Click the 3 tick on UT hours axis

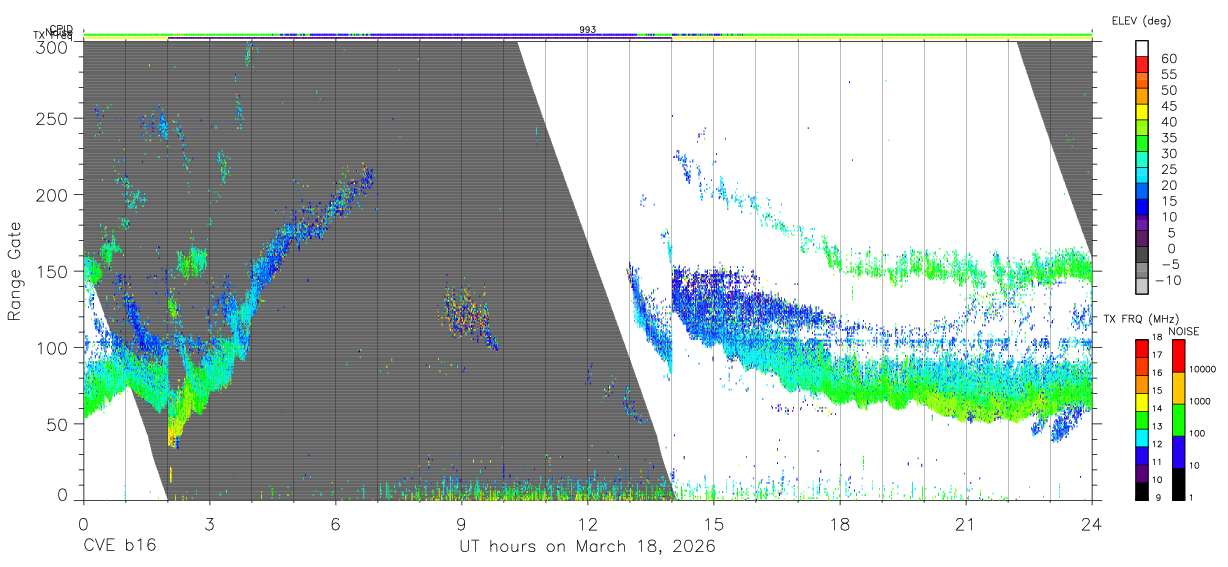coord(209,524)
